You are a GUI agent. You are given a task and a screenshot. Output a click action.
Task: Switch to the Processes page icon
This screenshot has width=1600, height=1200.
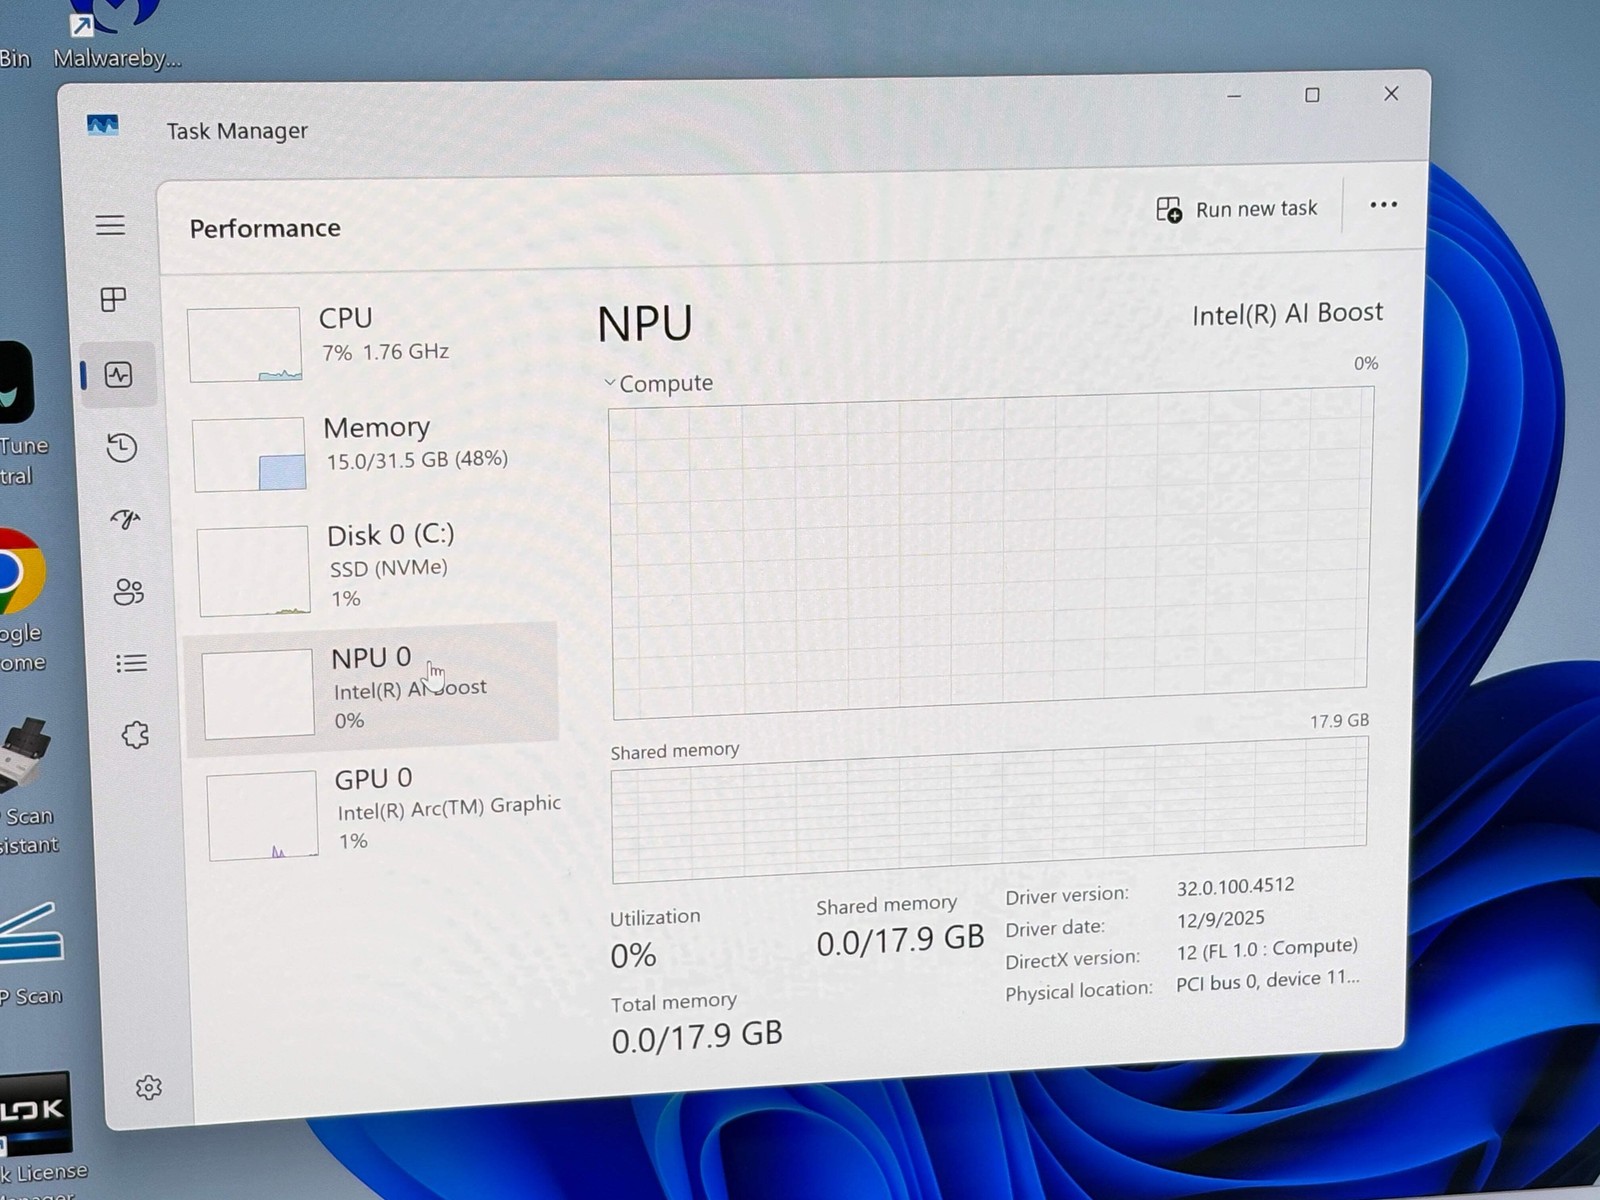pos(114,299)
